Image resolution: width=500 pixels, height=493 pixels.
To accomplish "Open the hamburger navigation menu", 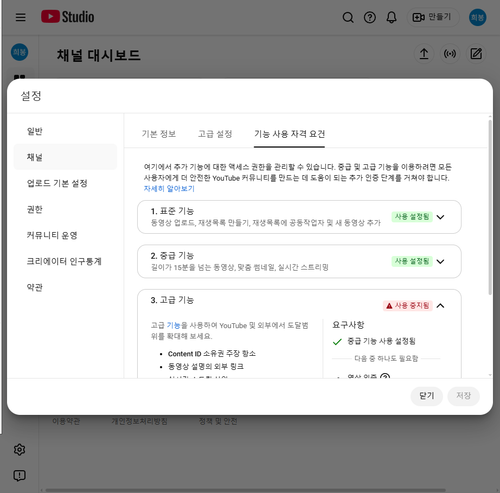I will (x=21, y=17).
